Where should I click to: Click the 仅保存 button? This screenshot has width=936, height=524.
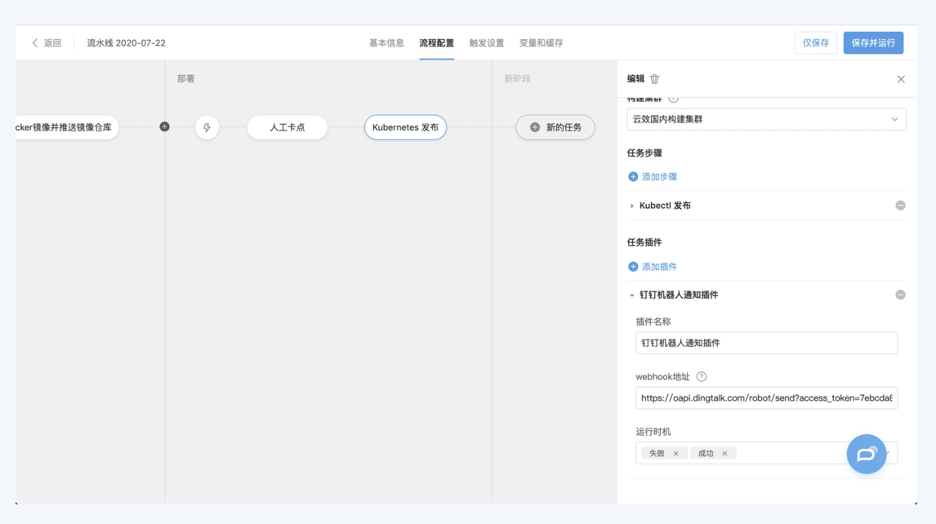pos(815,43)
